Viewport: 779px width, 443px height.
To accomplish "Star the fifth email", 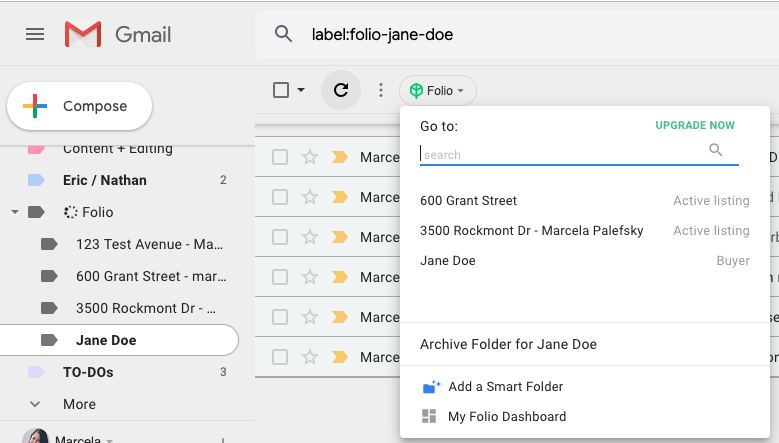I will 310,317.
